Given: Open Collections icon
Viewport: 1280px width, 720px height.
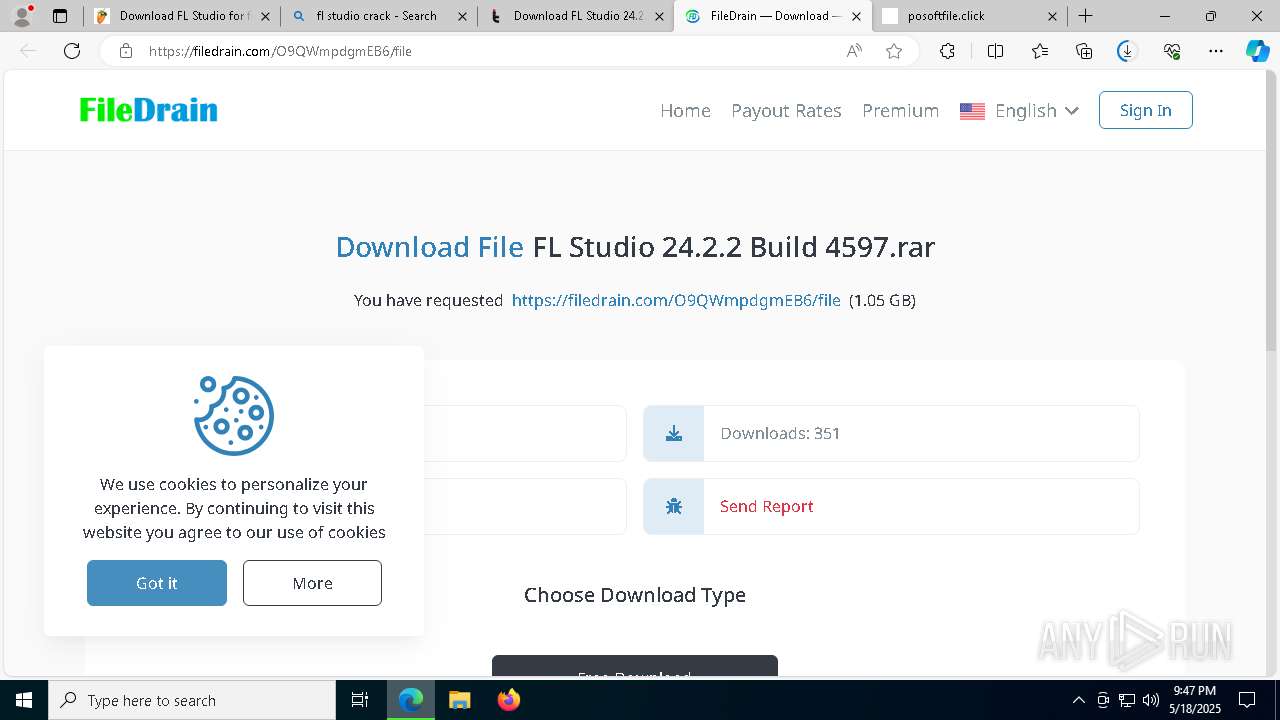Looking at the screenshot, I should tap(1084, 51).
